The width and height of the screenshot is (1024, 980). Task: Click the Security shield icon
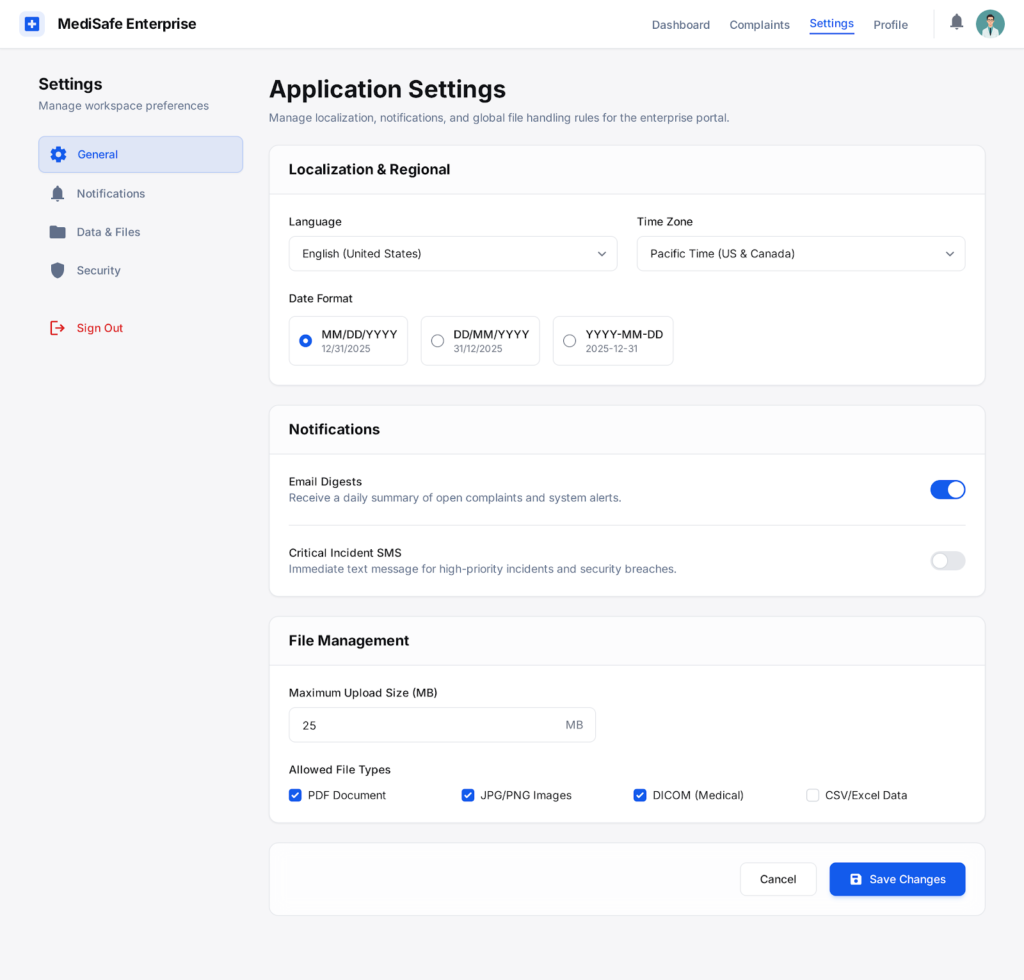[58, 271]
